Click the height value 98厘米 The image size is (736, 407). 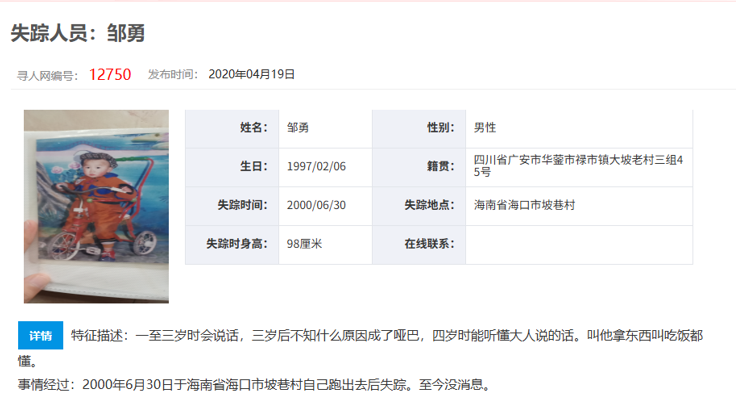304,244
